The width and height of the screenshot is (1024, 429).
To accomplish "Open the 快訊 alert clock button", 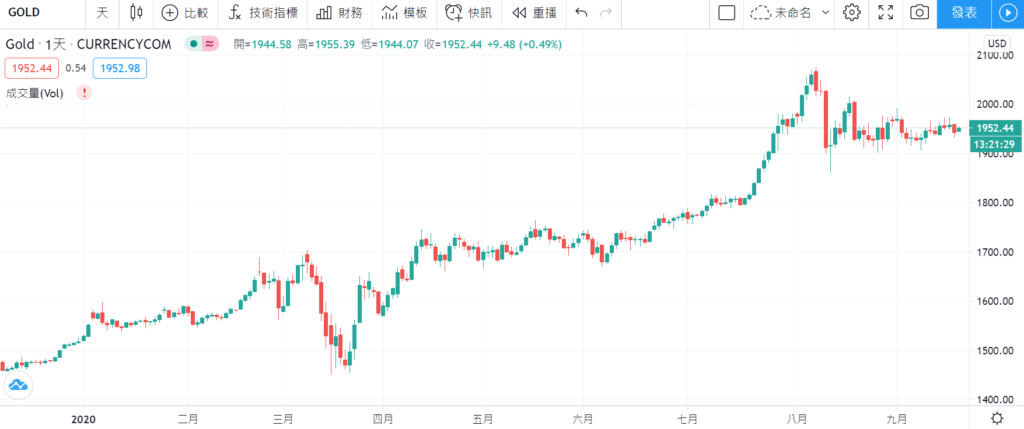I will [x=468, y=12].
